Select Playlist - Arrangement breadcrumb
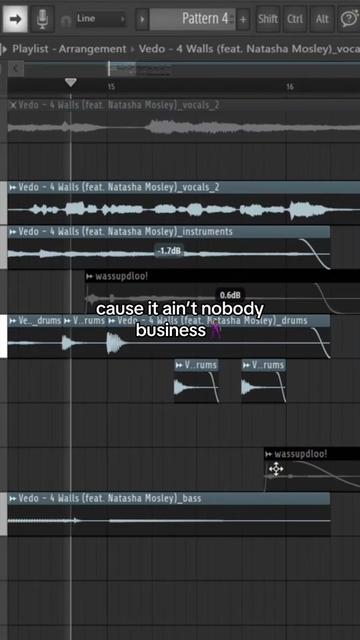Image resolution: width=360 pixels, height=640 pixels. 69,49
